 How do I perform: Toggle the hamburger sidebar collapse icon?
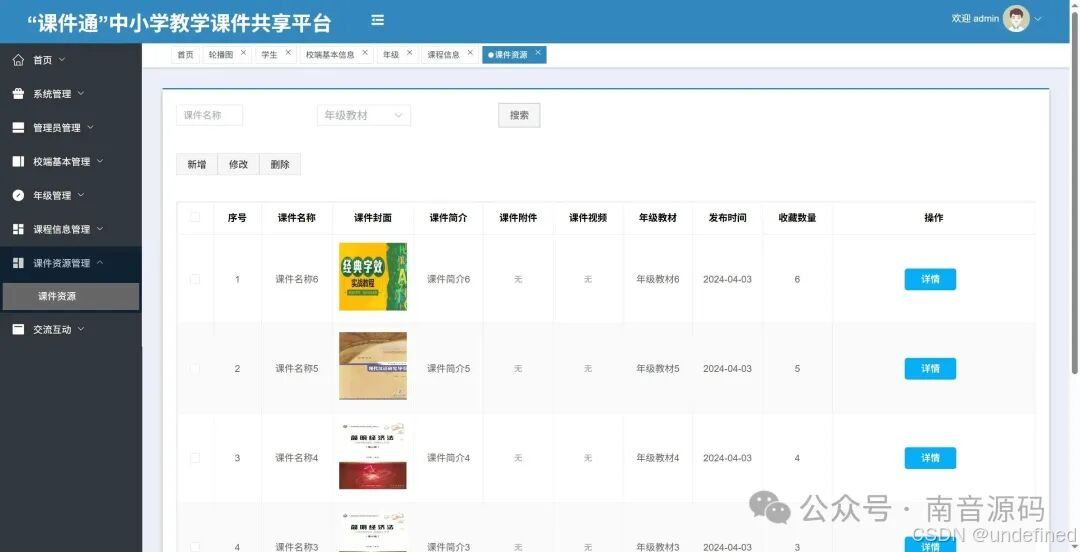377,20
